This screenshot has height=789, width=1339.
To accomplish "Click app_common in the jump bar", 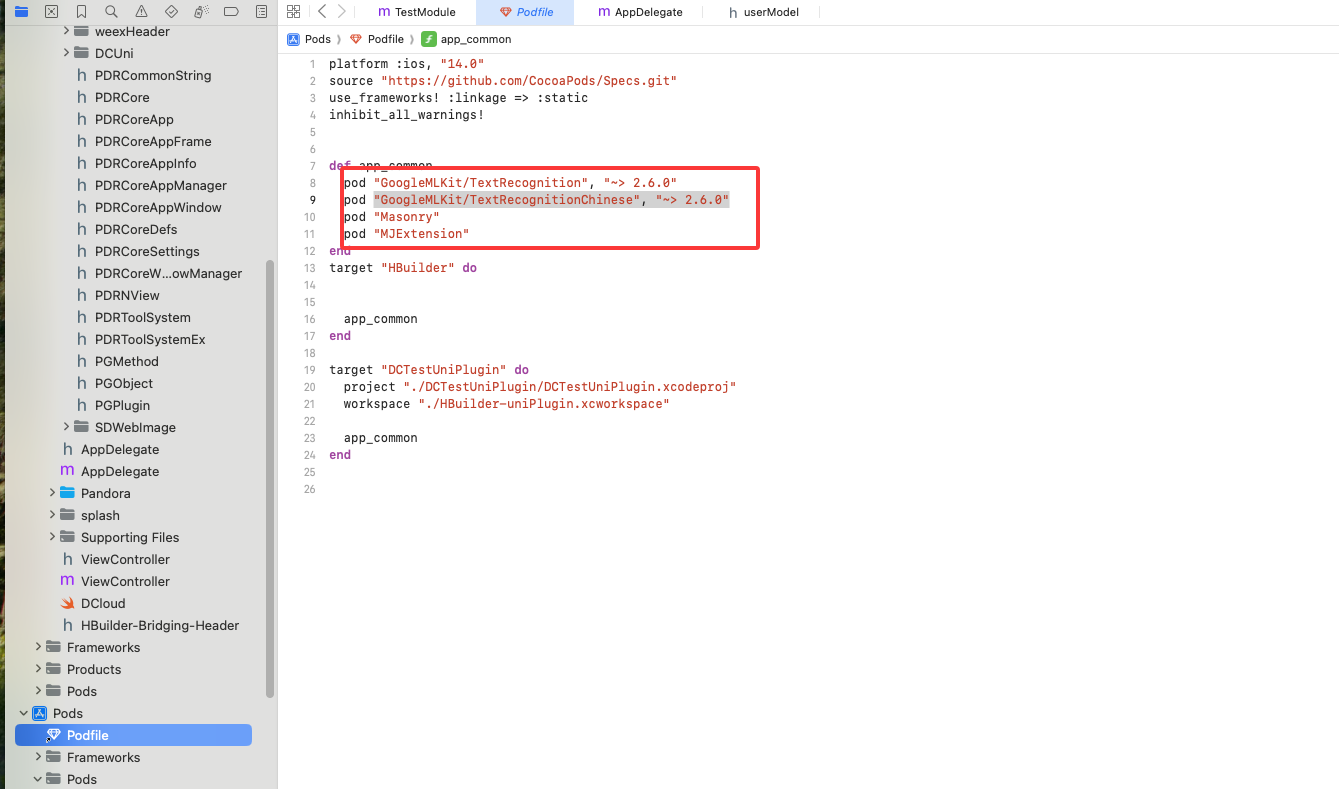I will click(x=475, y=39).
